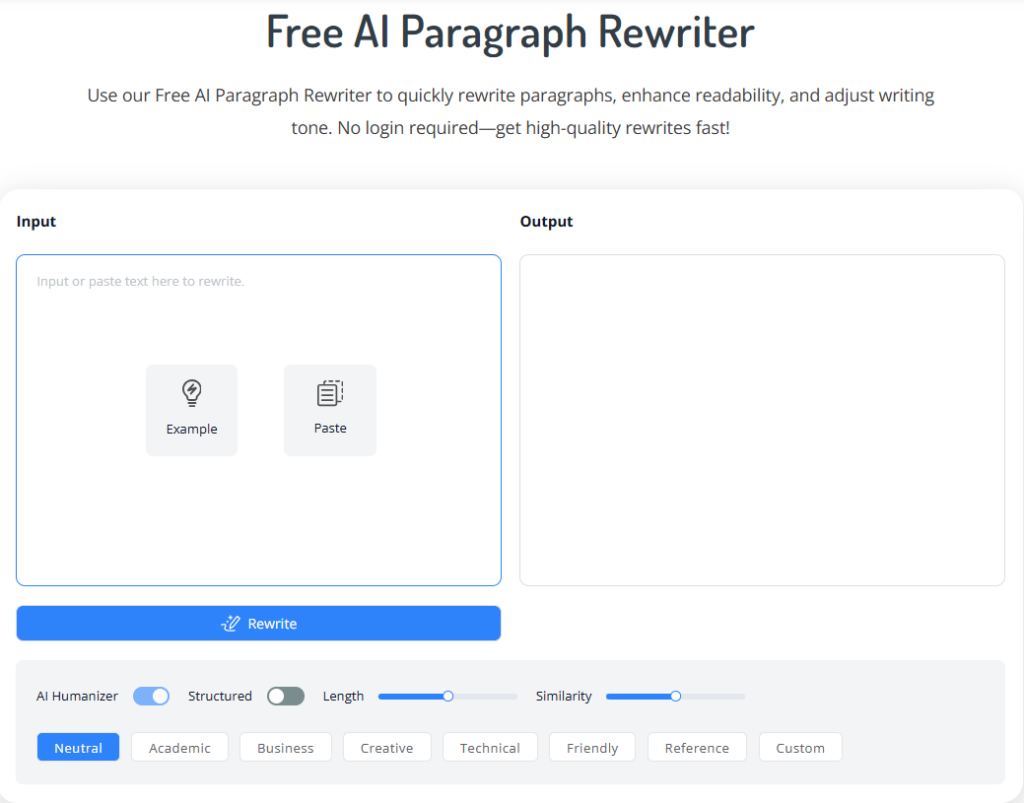Image resolution: width=1024 pixels, height=803 pixels.
Task: Select the Technical tone
Action: click(490, 747)
